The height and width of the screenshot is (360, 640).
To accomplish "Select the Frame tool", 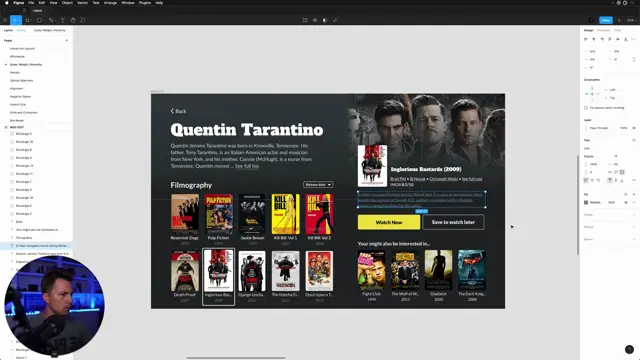I will [28, 20].
